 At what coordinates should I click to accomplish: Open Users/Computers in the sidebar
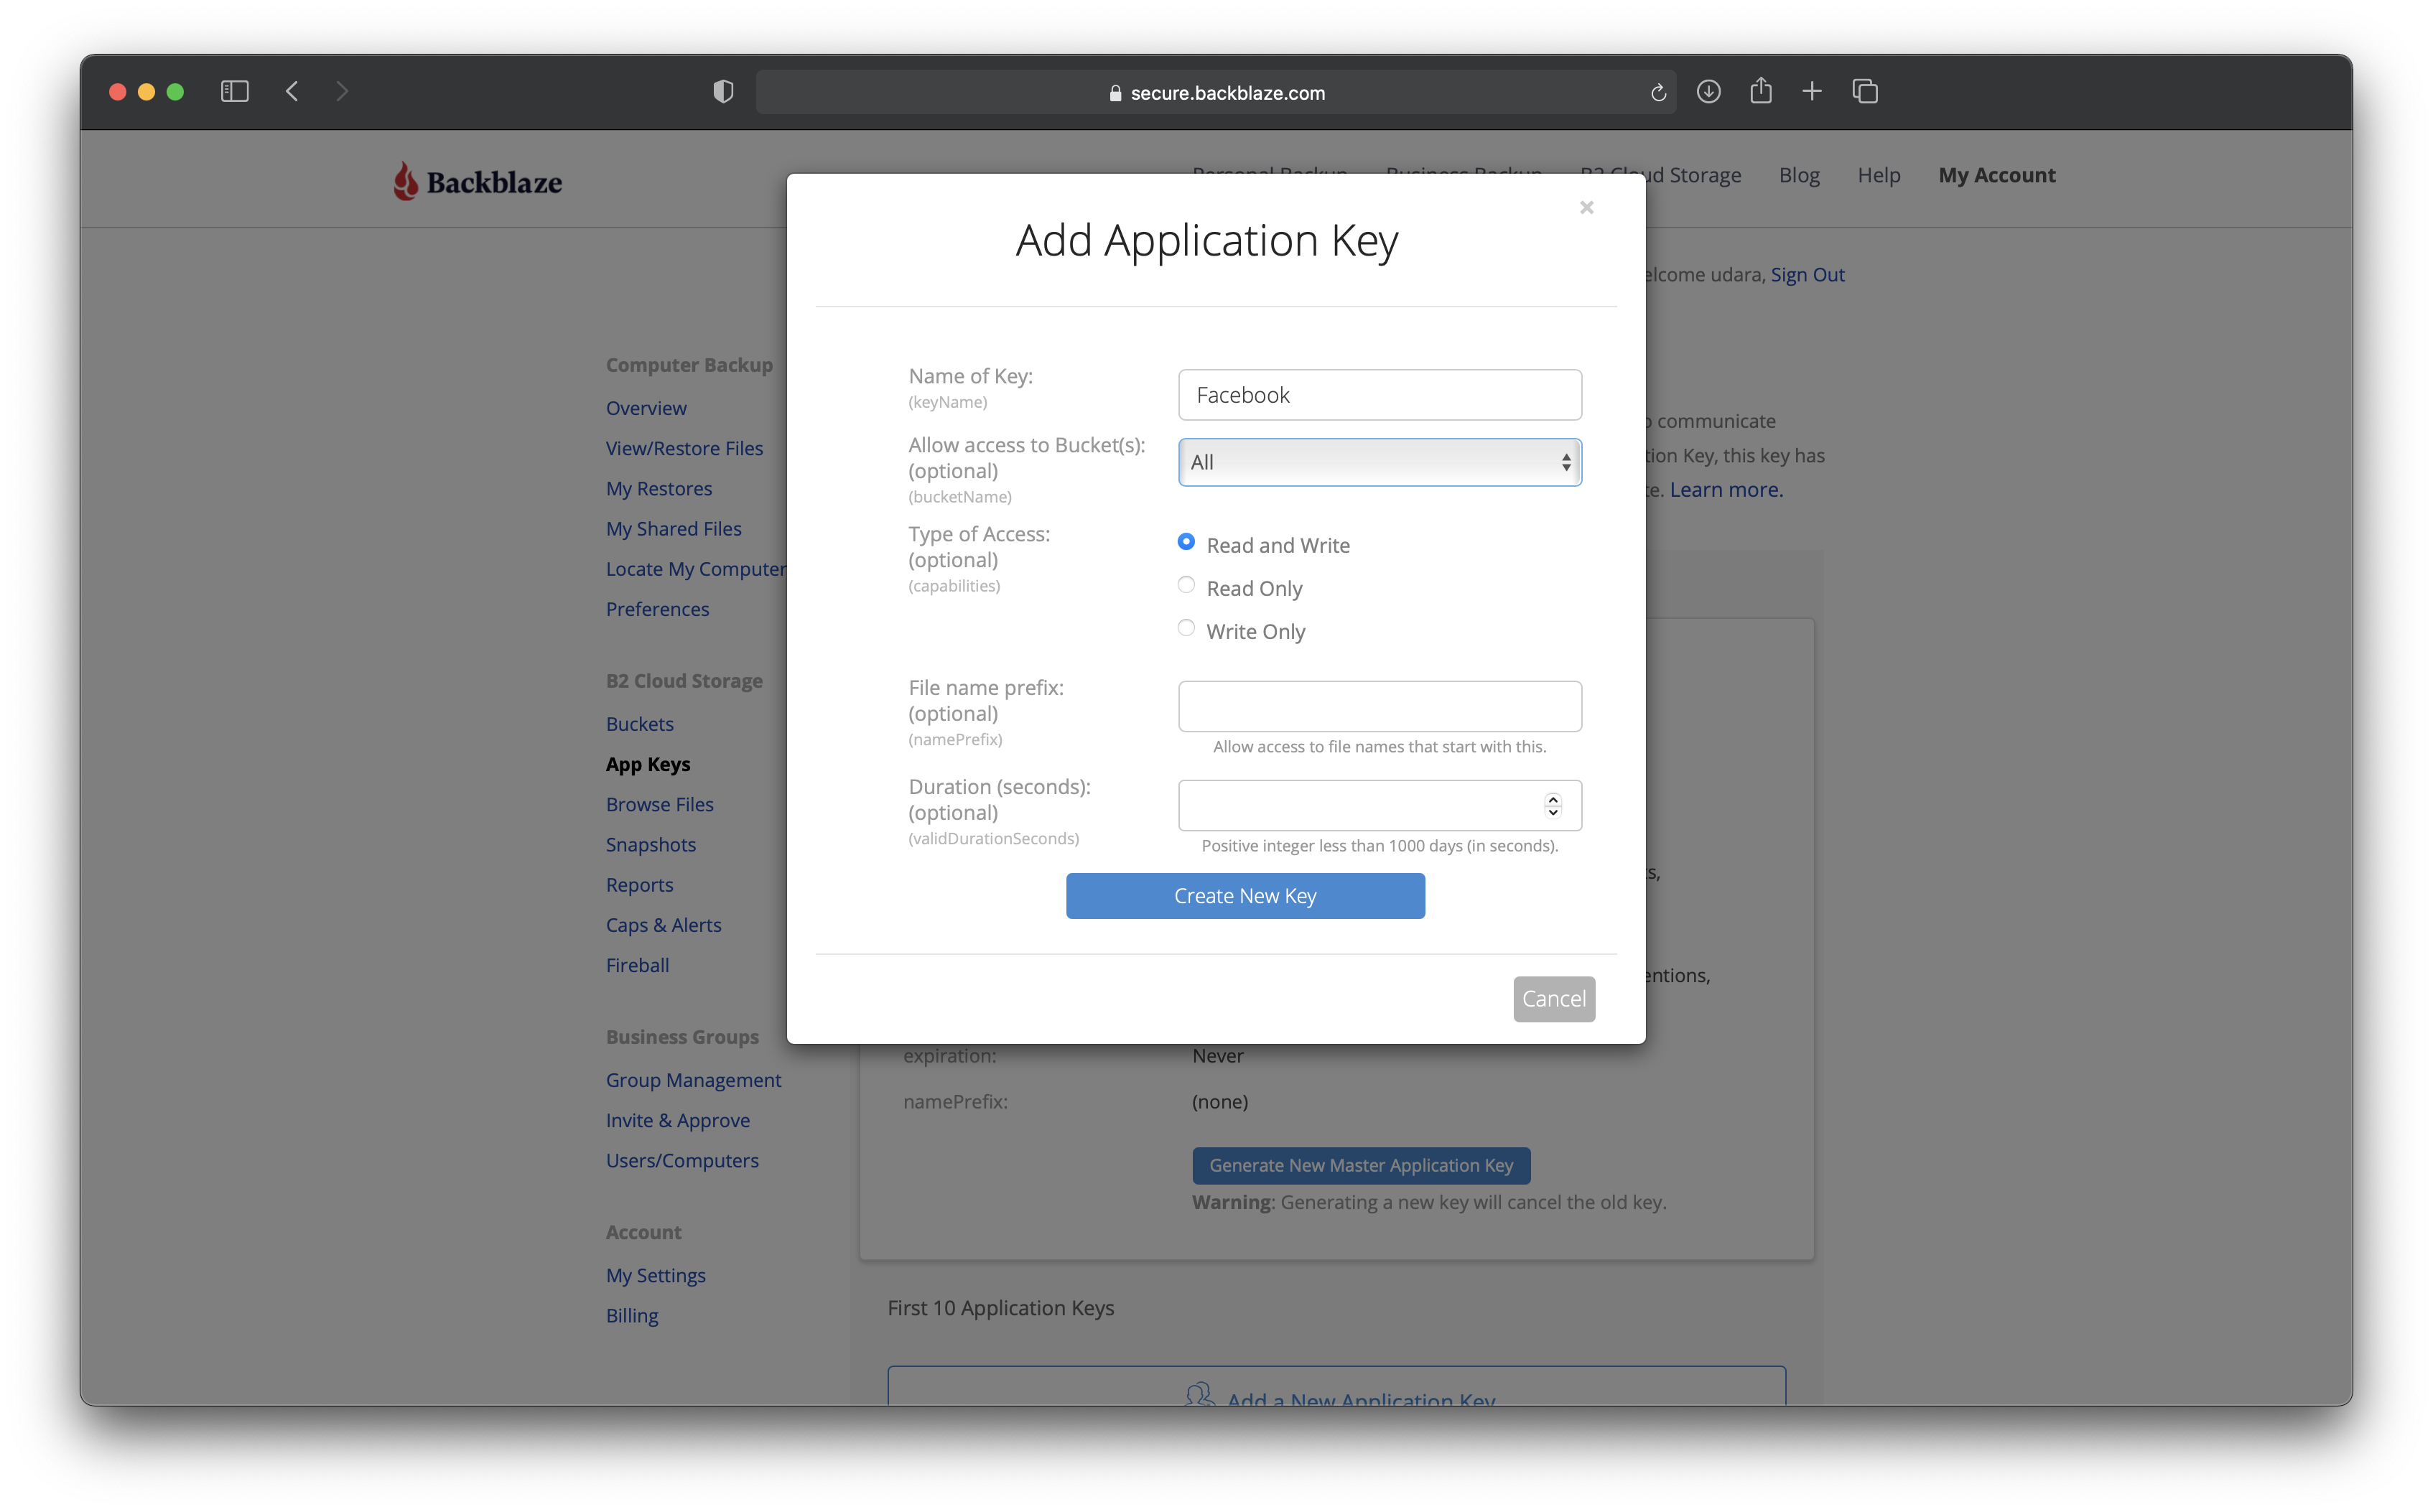(x=682, y=1160)
